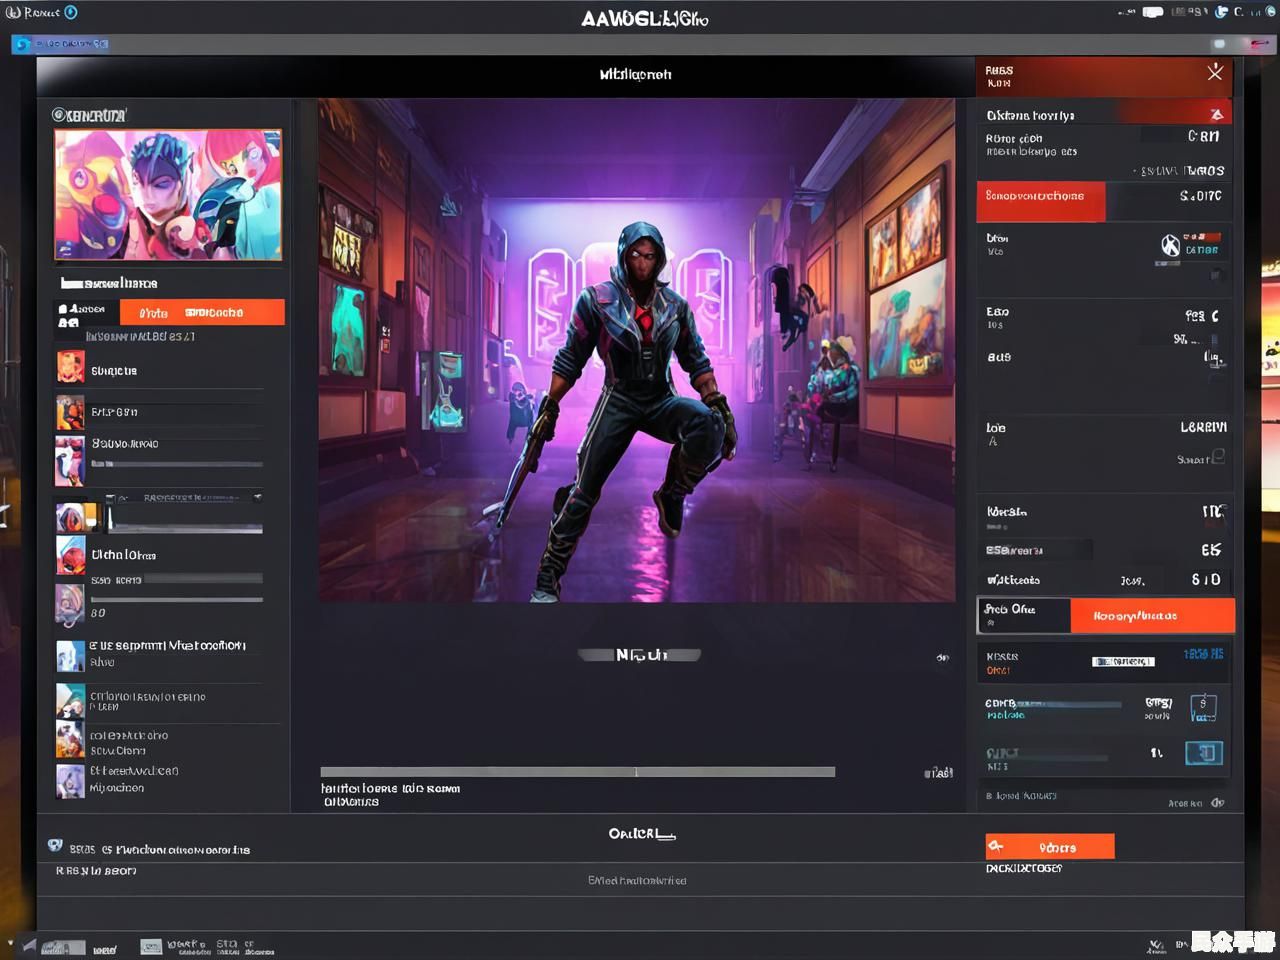
Task: Select the red highlighted row in right panel
Action: tap(1040, 200)
